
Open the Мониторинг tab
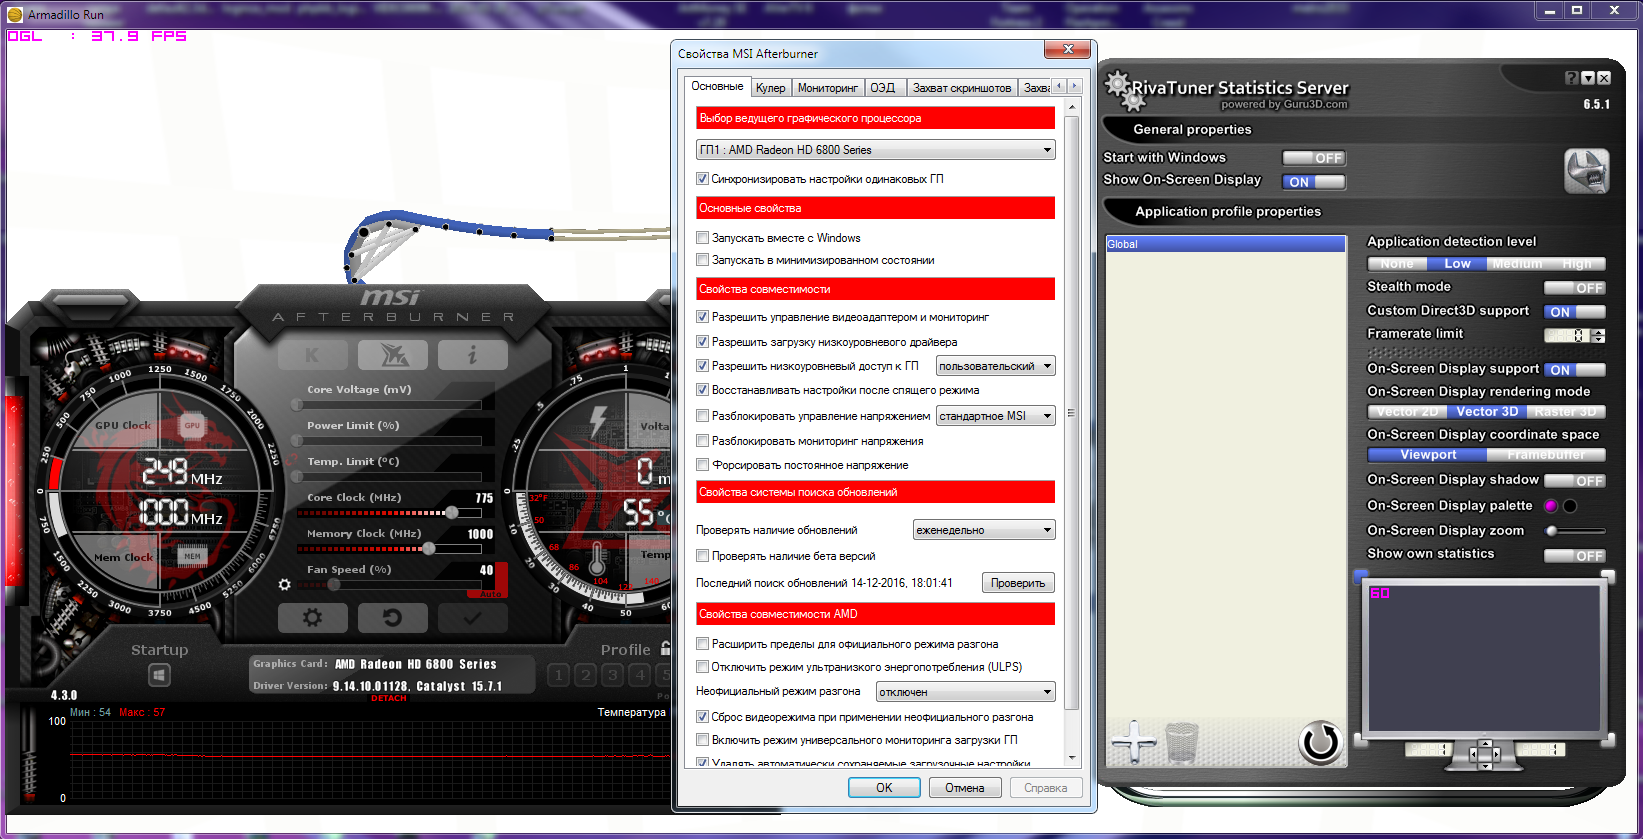click(827, 88)
